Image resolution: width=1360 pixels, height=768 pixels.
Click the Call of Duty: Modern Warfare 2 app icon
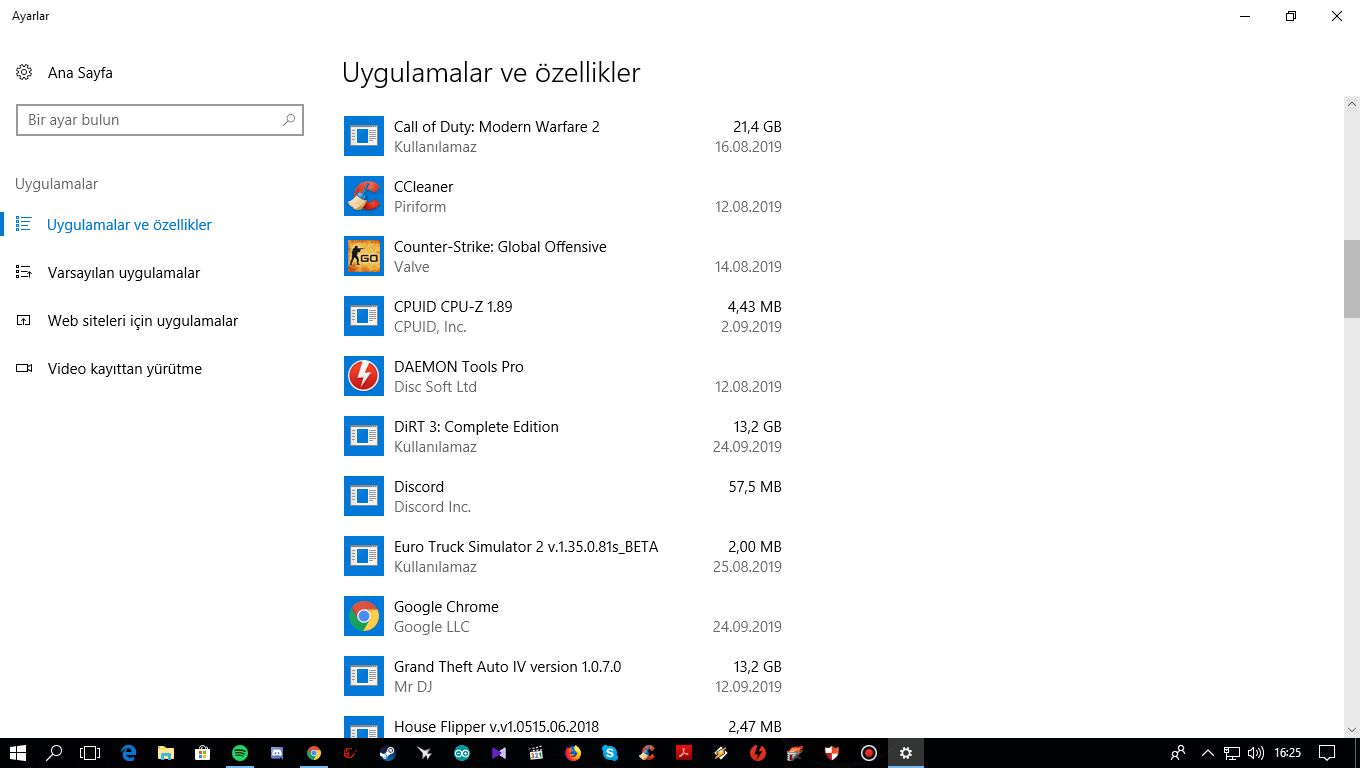click(364, 136)
